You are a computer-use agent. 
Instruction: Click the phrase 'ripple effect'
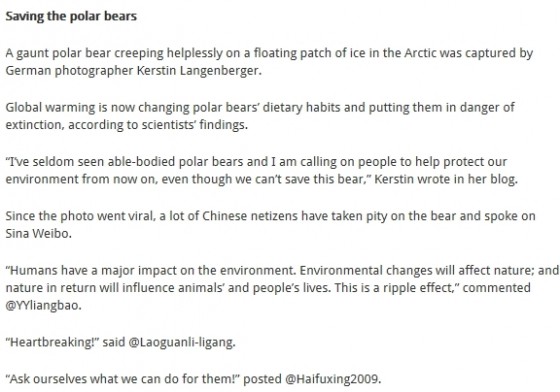(418, 288)
